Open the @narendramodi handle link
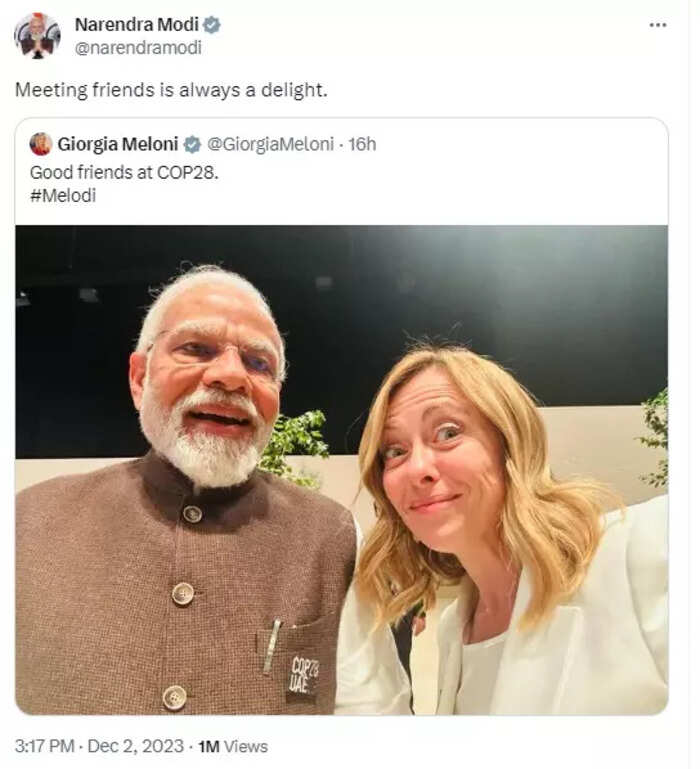 point(138,48)
